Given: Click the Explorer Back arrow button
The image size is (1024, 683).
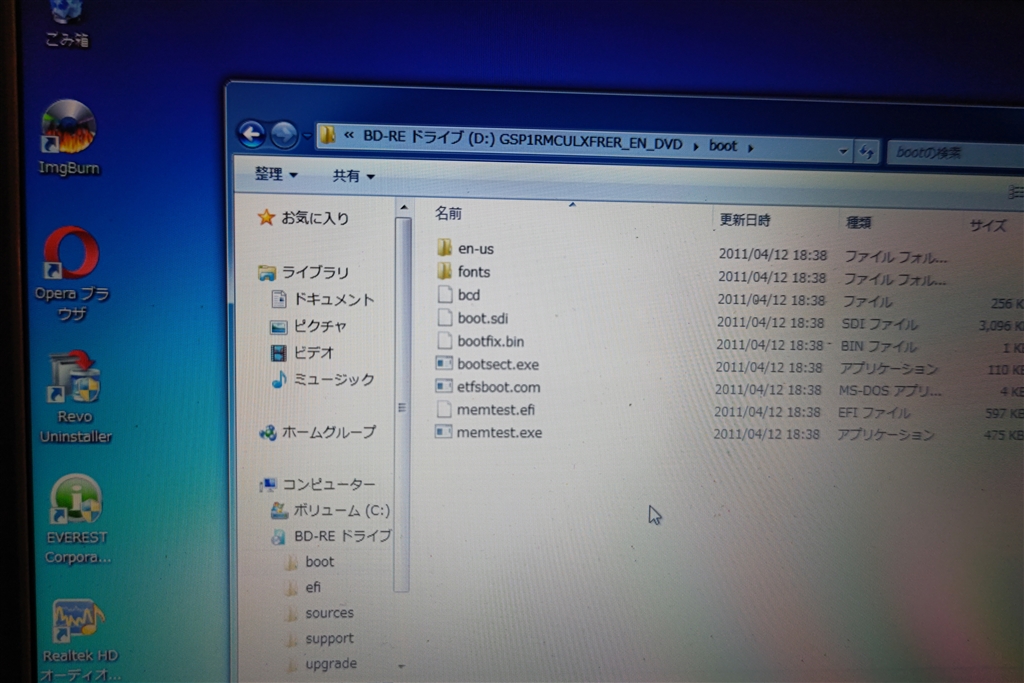Looking at the screenshot, I should pyautogui.click(x=251, y=134).
